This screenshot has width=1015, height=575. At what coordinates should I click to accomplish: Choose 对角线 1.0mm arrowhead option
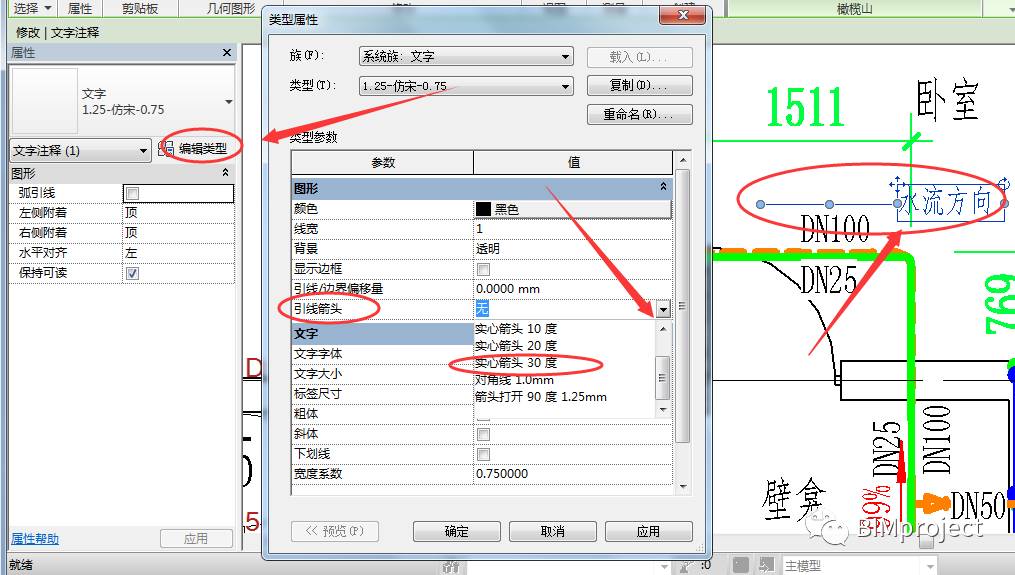(514, 380)
